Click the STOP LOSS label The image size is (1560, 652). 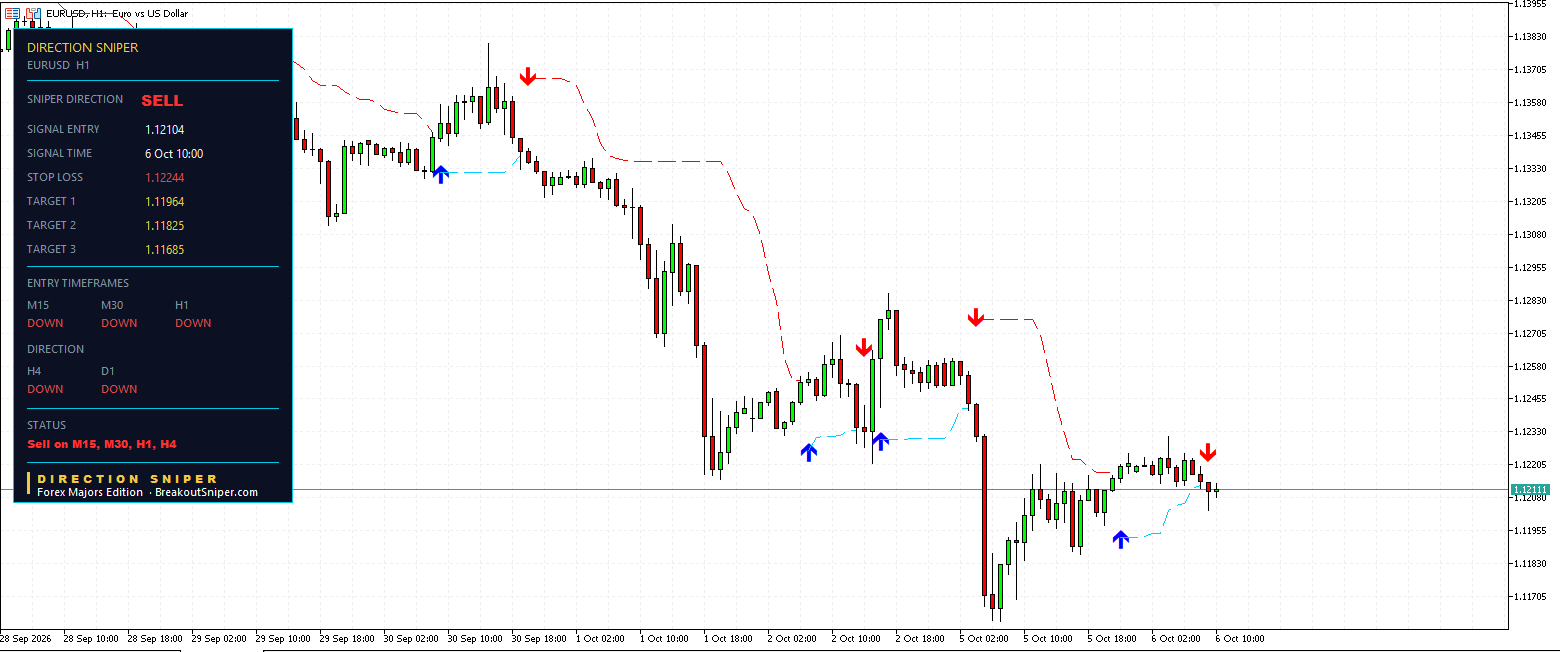55,177
